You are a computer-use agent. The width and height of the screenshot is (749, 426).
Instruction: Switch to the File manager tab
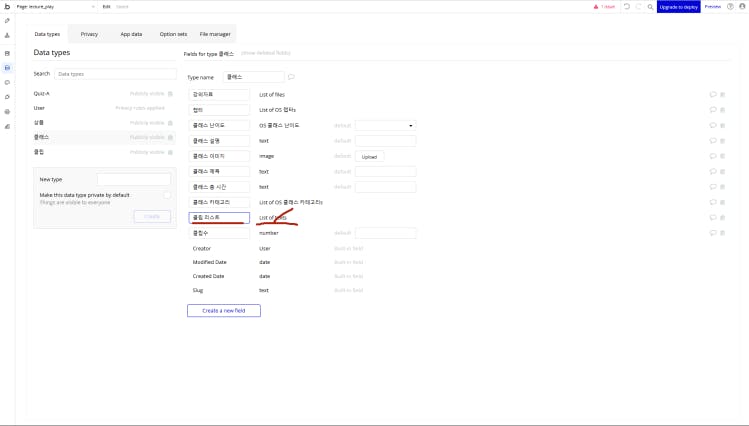click(x=215, y=34)
